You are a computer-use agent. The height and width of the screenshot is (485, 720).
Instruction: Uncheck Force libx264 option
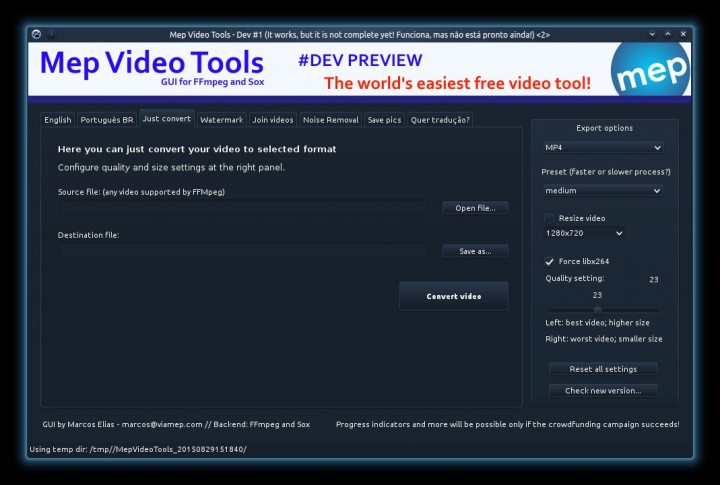(549, 261)
